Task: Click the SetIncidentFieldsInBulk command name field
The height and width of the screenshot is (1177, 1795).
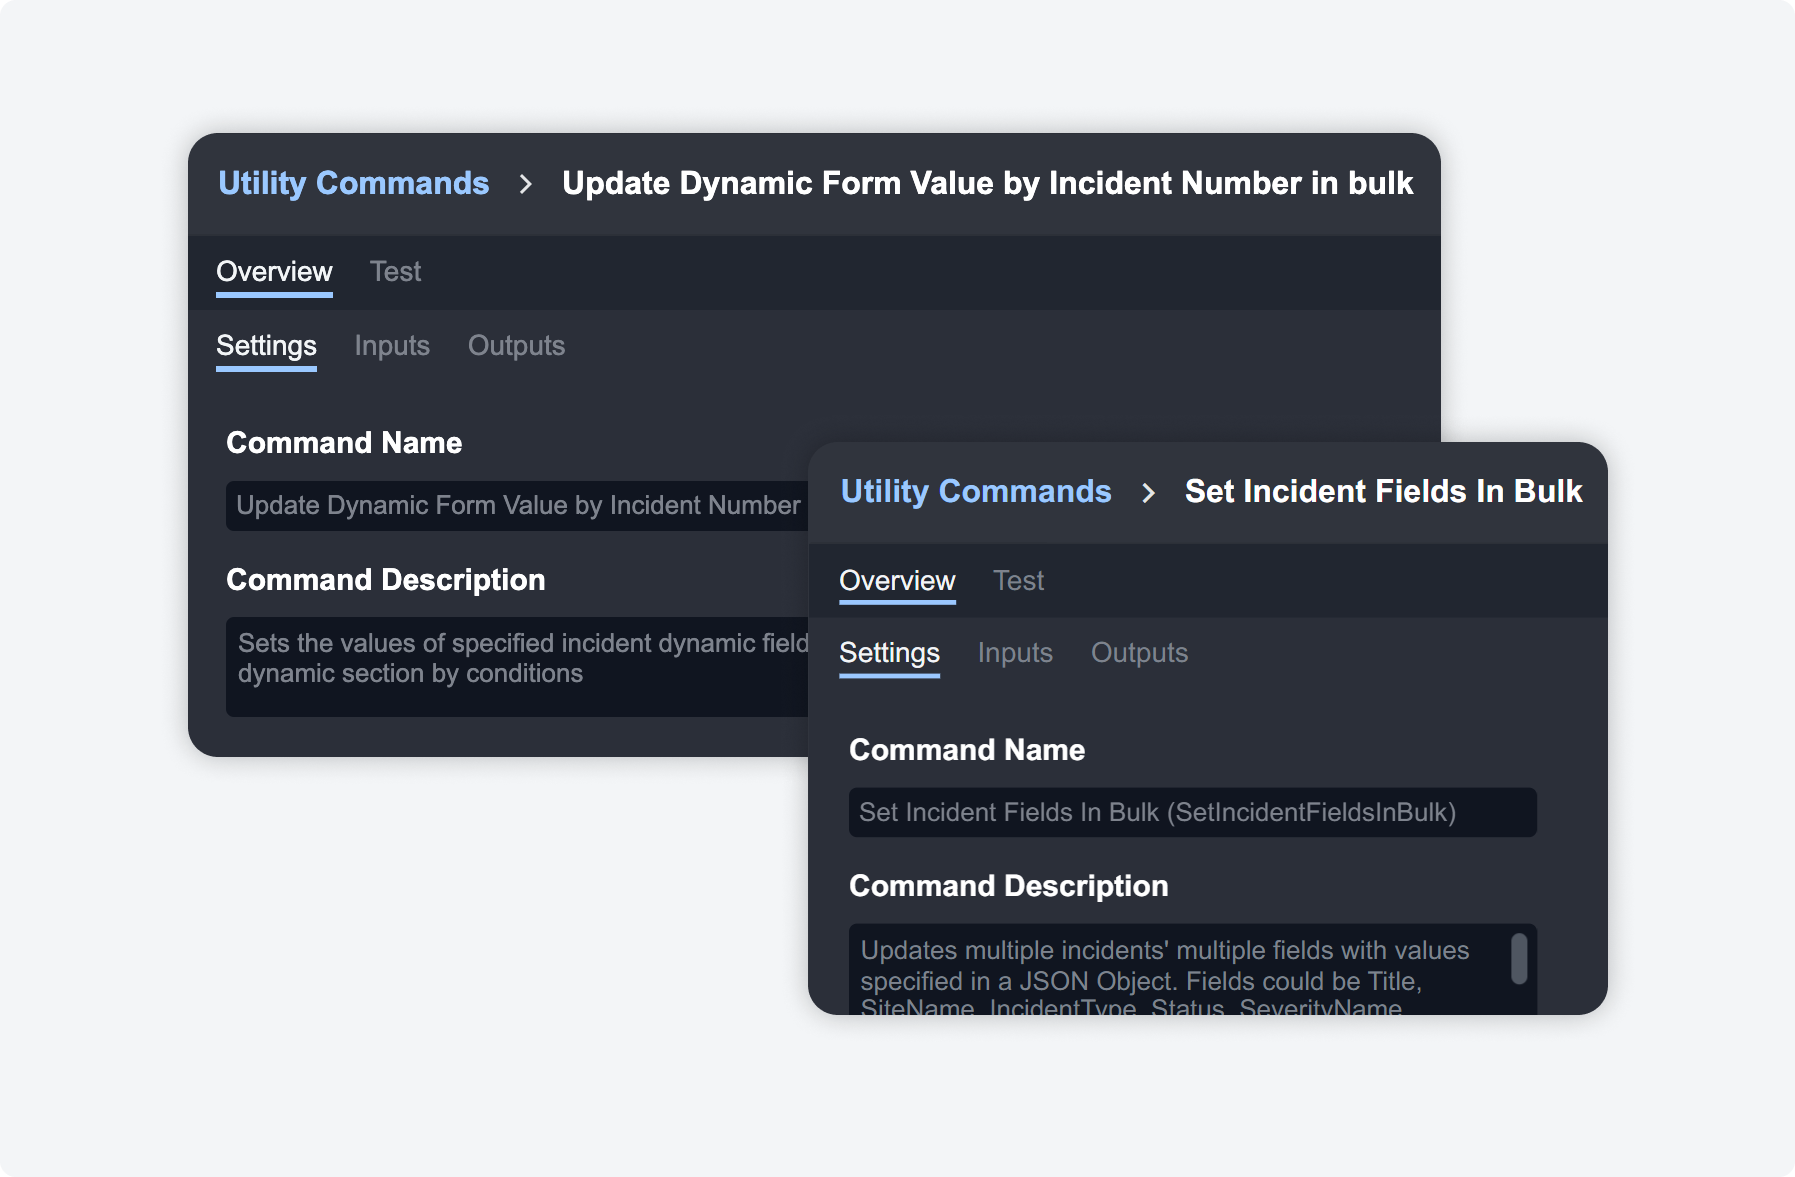Action: pos(1191,812)
